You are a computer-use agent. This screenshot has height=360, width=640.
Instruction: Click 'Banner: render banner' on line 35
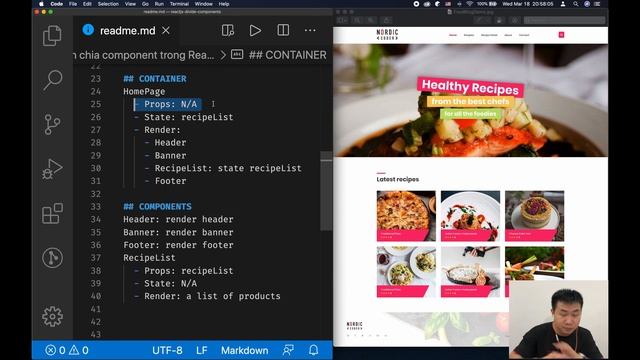coord(178,232)
